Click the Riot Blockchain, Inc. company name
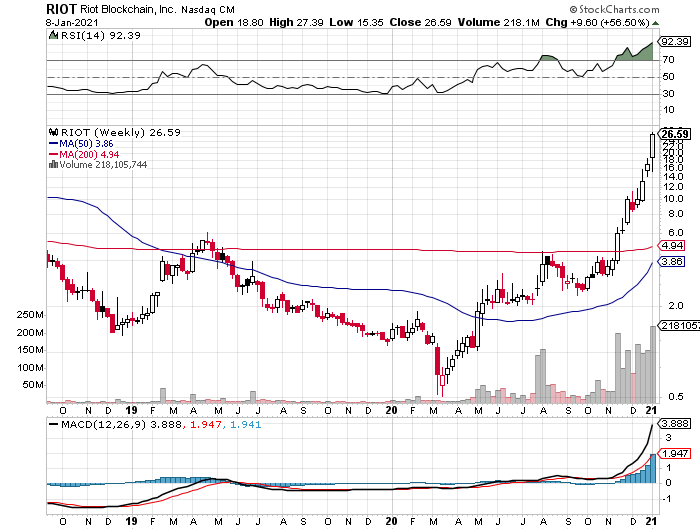Viewport: 700px width, 530px height. [129, 9]
